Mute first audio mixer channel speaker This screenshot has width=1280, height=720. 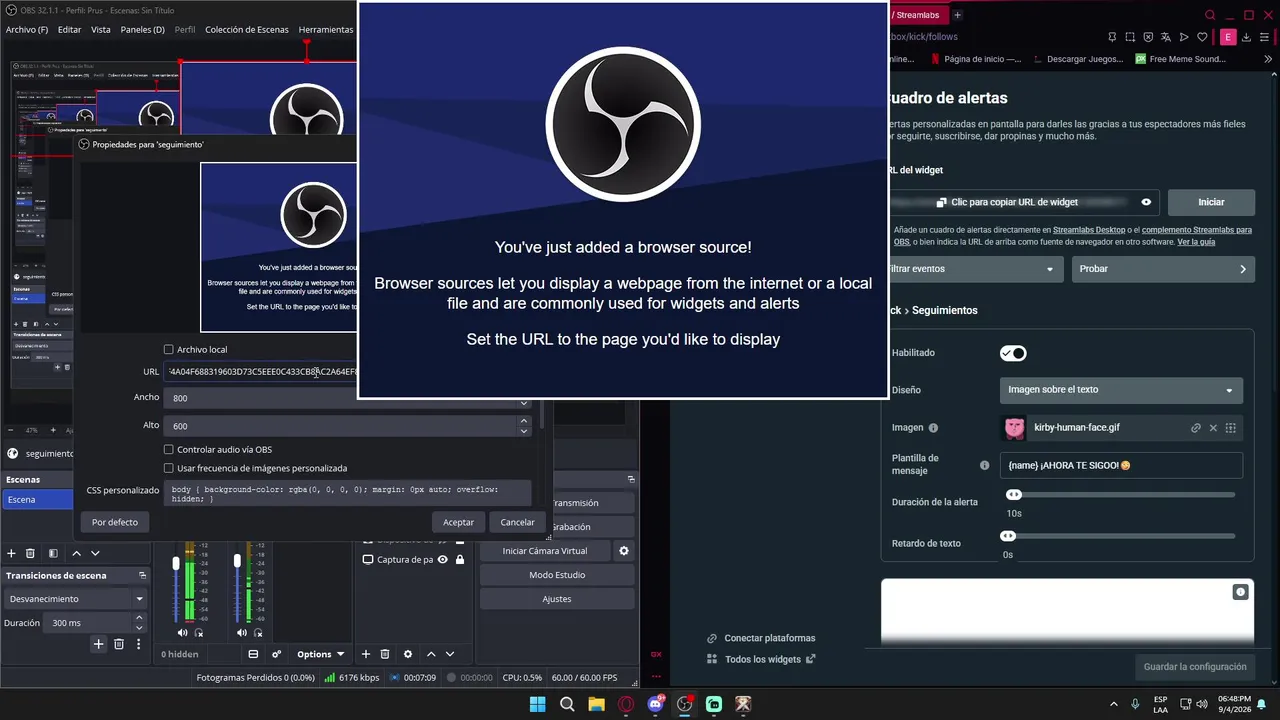[182, 632]
